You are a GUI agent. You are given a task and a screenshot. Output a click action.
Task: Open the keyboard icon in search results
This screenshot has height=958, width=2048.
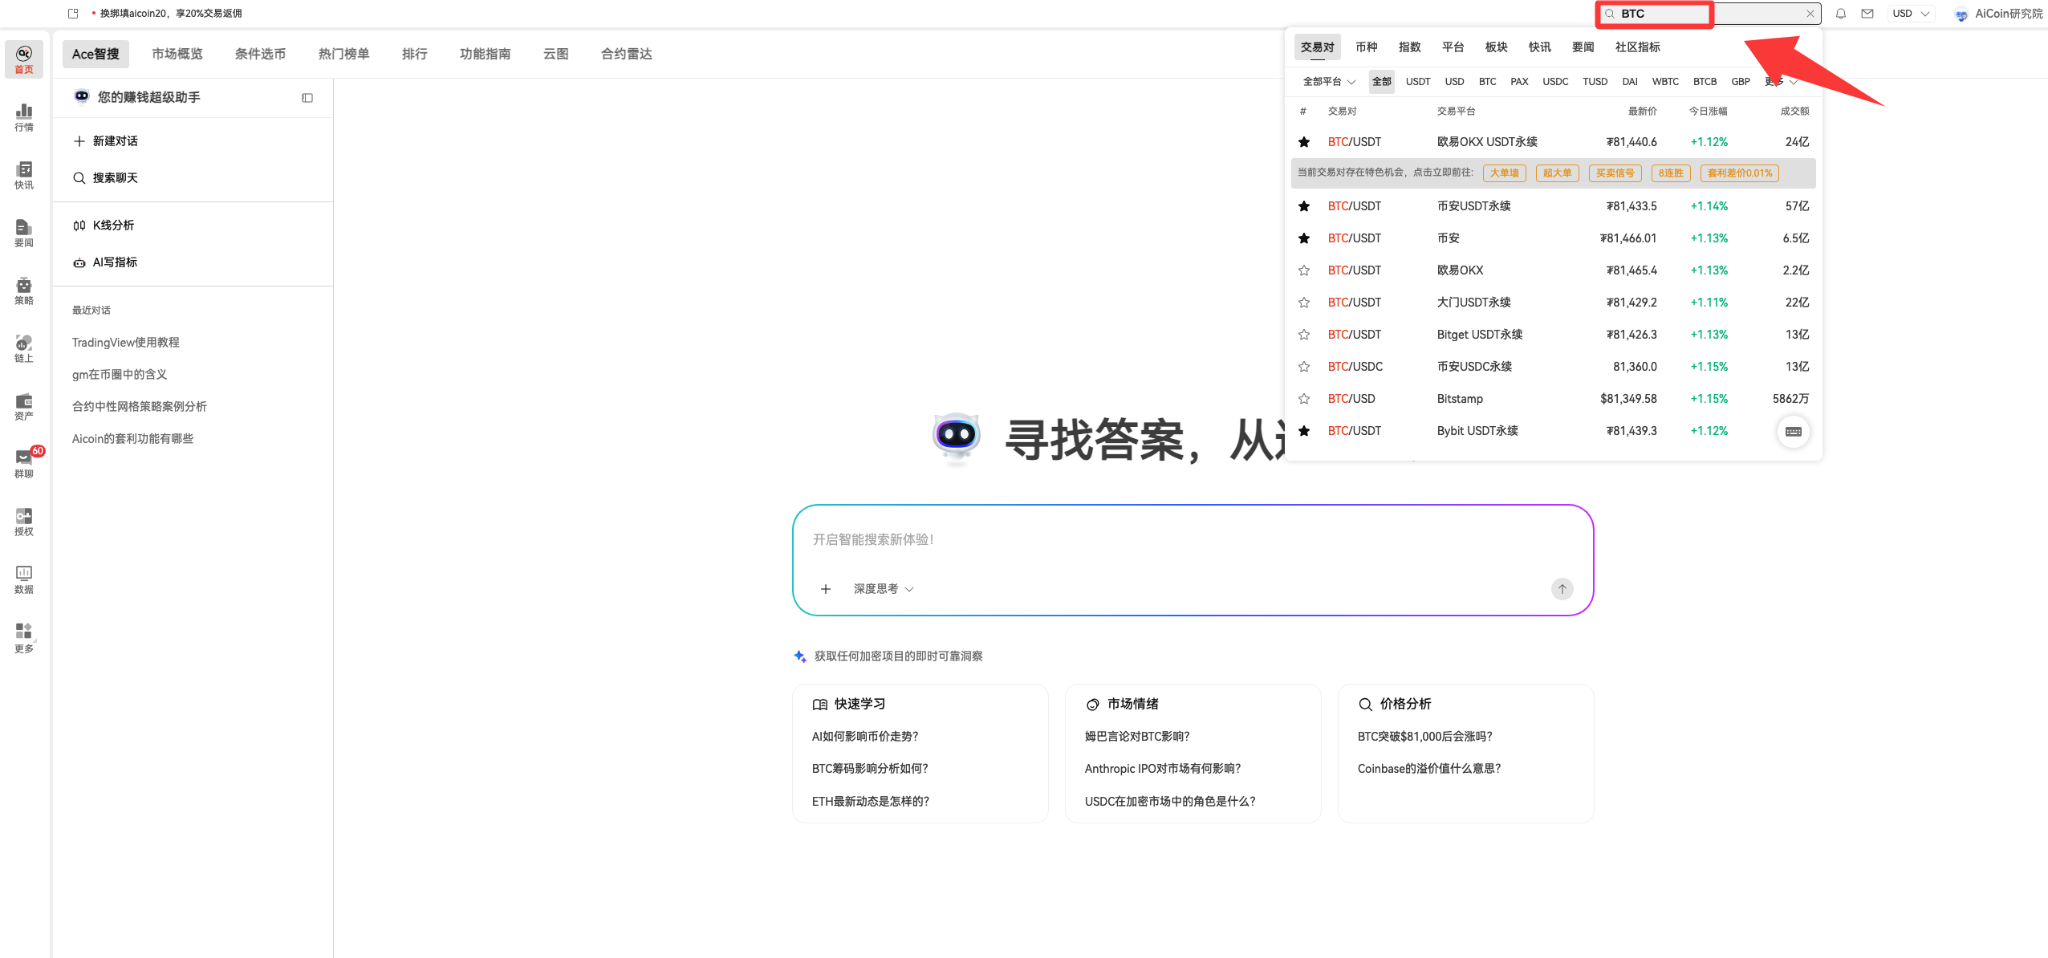coord(1793,432)
